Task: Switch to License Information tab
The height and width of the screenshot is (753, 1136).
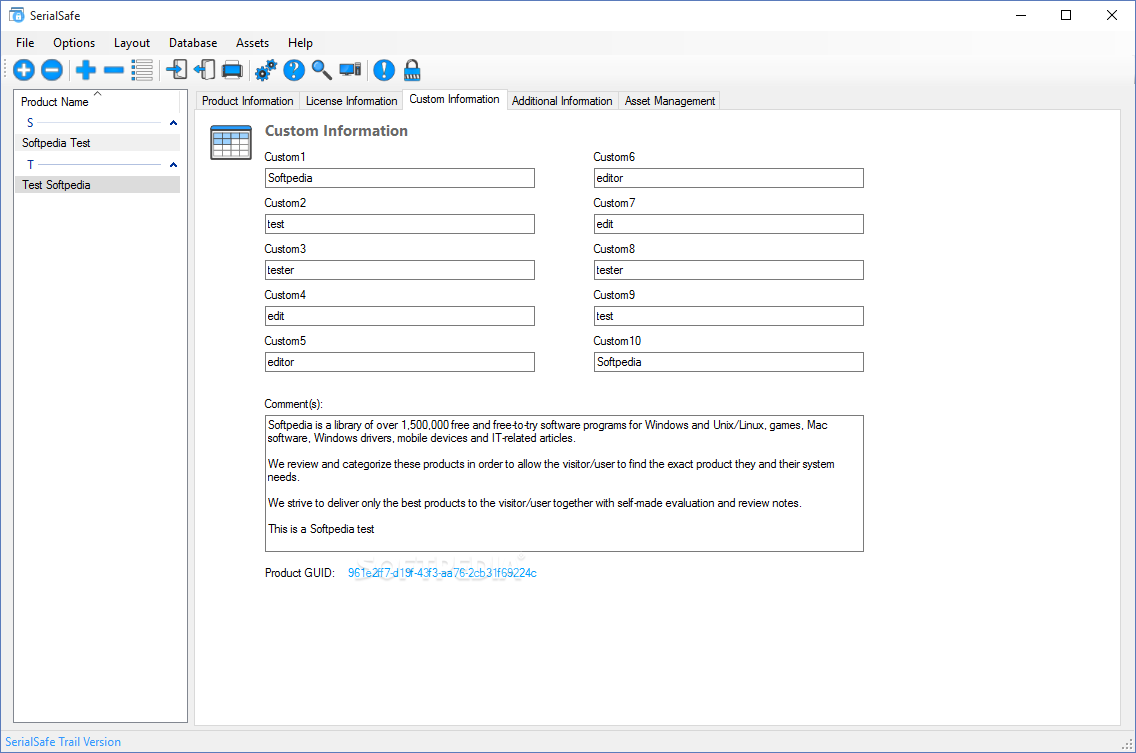Action: click(351, 101)
